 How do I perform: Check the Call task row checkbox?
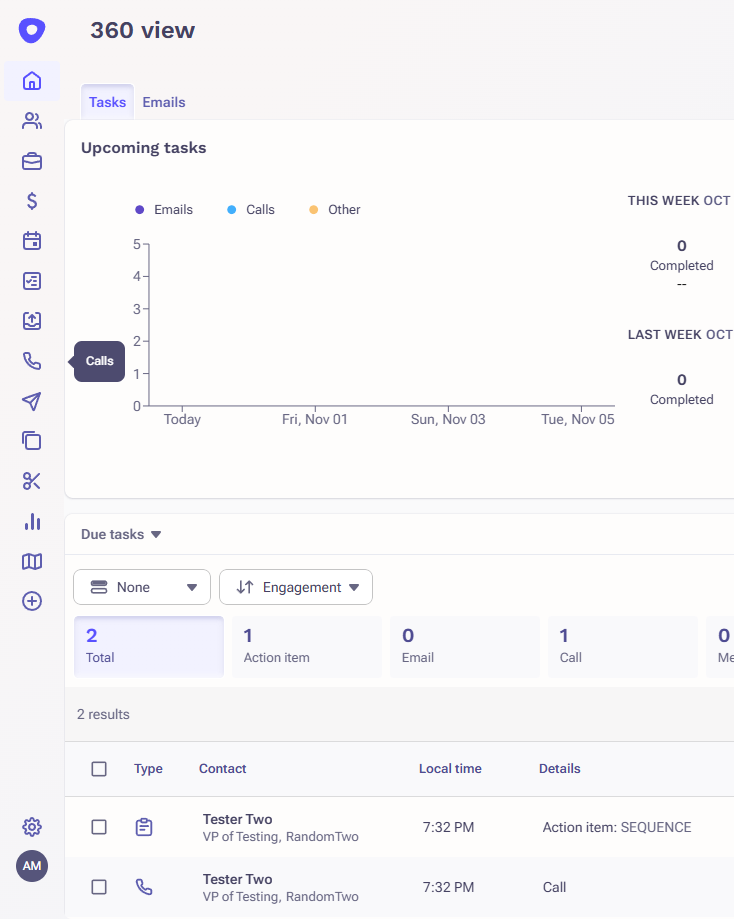point(99,887)
